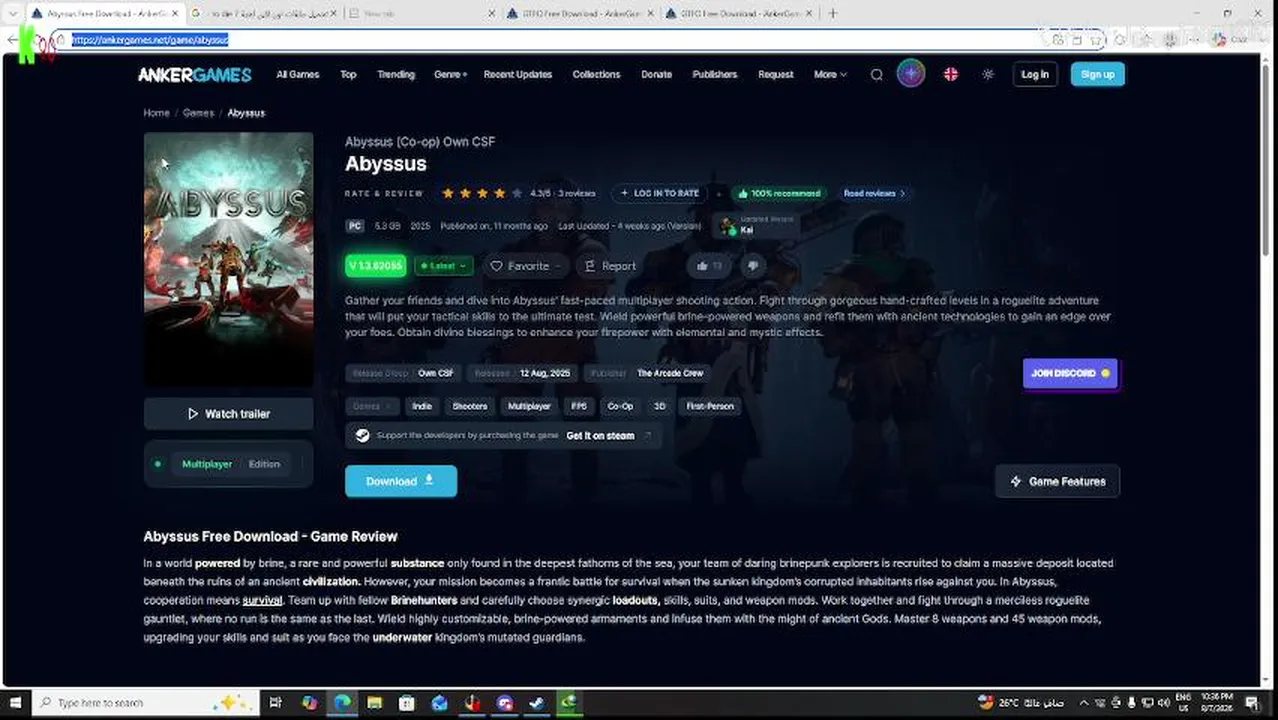Image resolution: width=1278 pixels, height=720 pixels.
Task: Expand the More menu in navigation
Action: (x=830, y=74)
